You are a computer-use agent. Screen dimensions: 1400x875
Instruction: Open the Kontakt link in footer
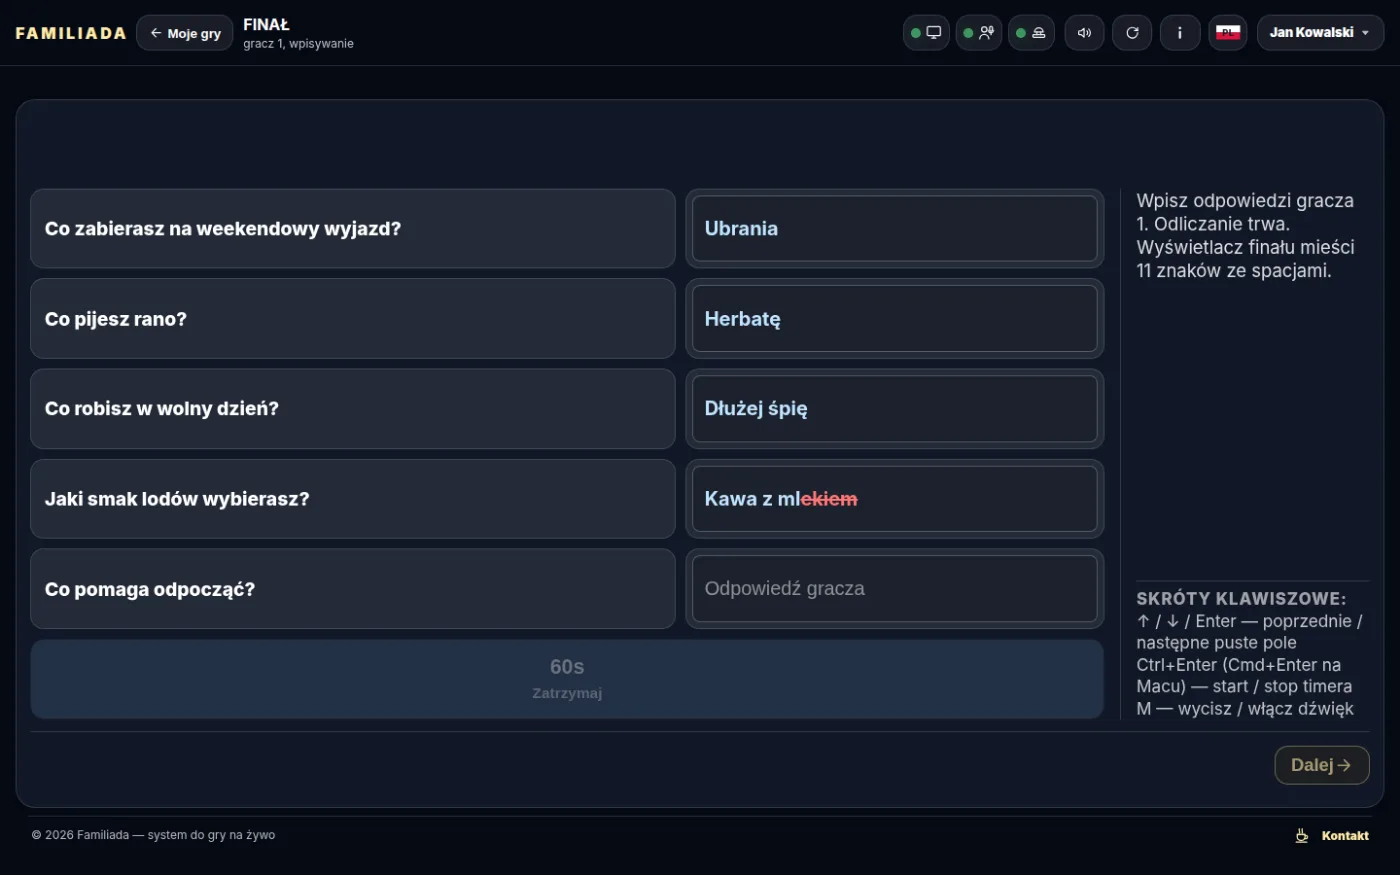point(1345,836)
